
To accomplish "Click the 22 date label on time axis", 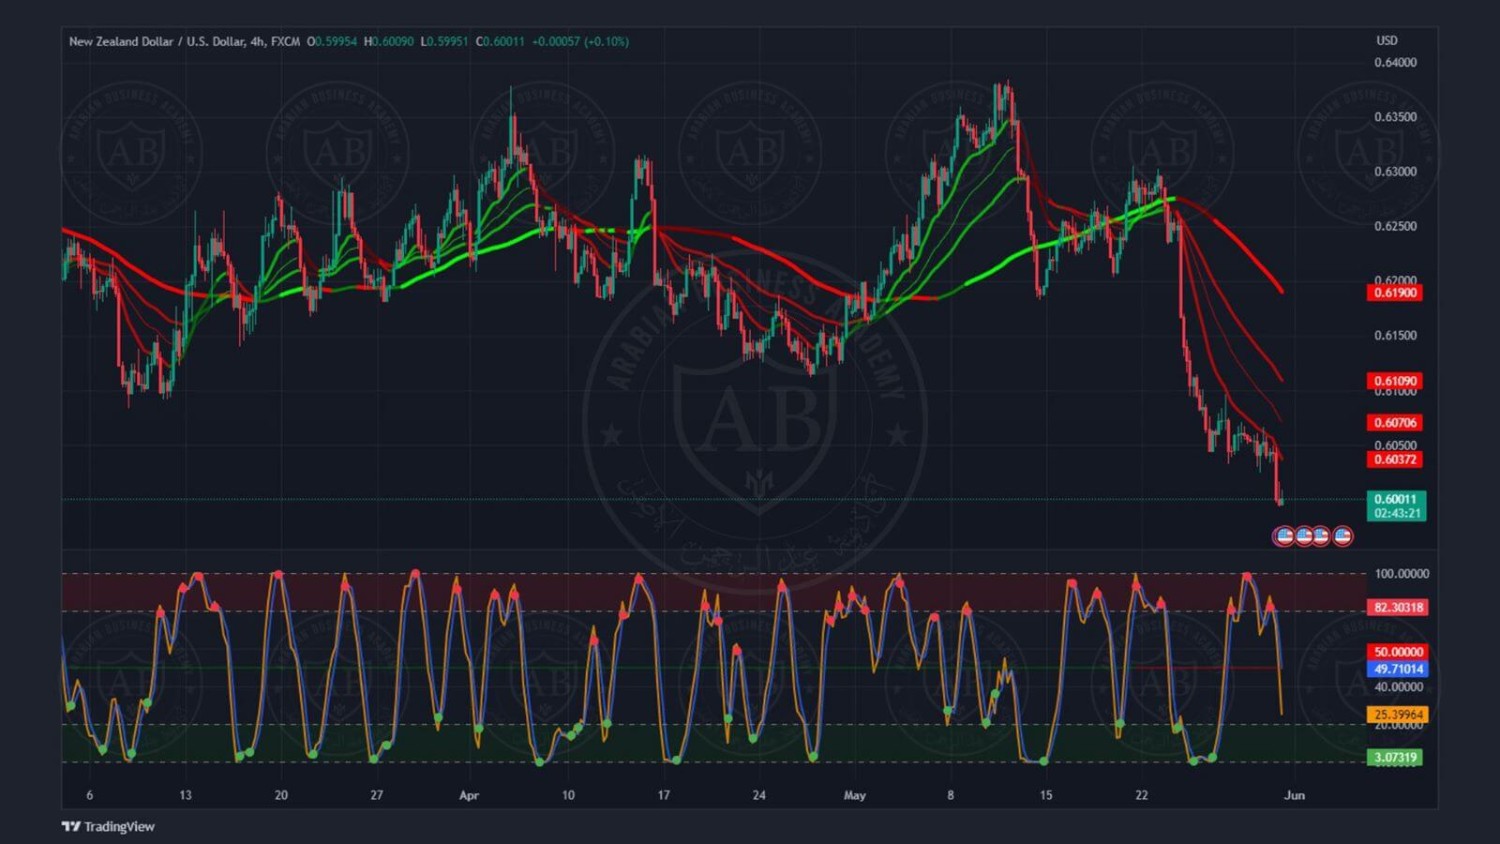I will 1141,796.
